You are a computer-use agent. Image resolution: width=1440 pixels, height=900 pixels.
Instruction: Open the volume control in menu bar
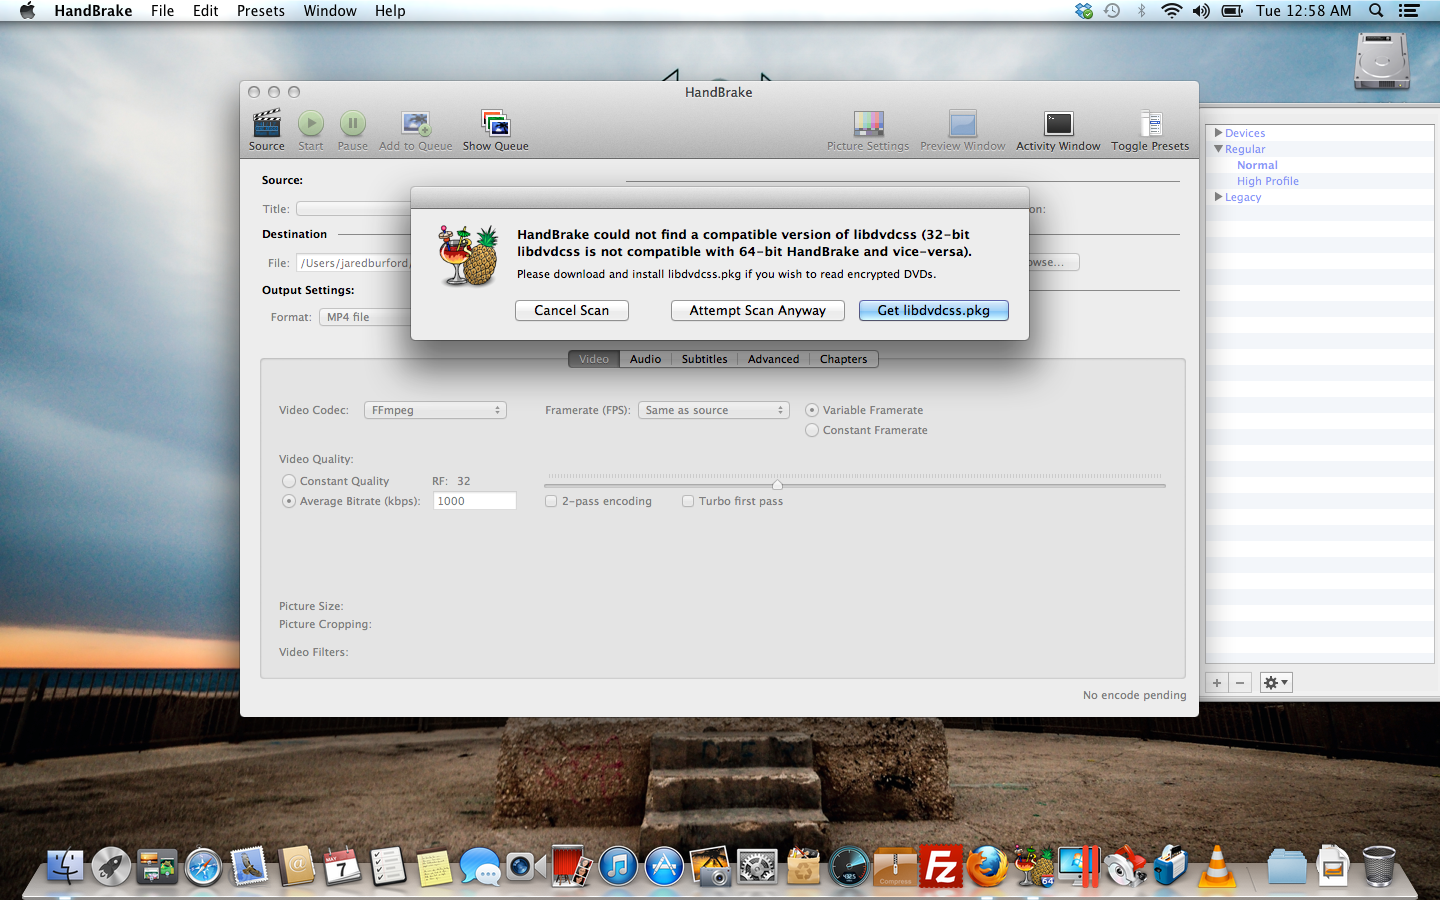[1201, 10]
